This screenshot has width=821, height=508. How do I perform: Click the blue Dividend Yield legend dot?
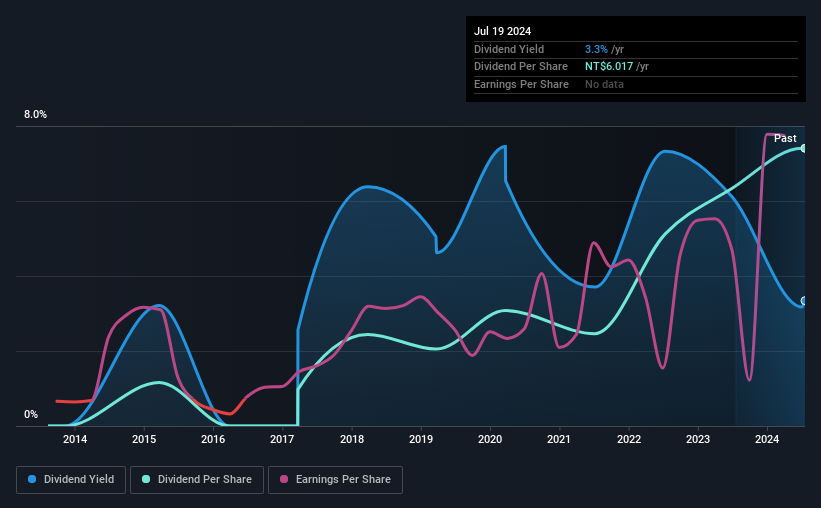(32, 479)
